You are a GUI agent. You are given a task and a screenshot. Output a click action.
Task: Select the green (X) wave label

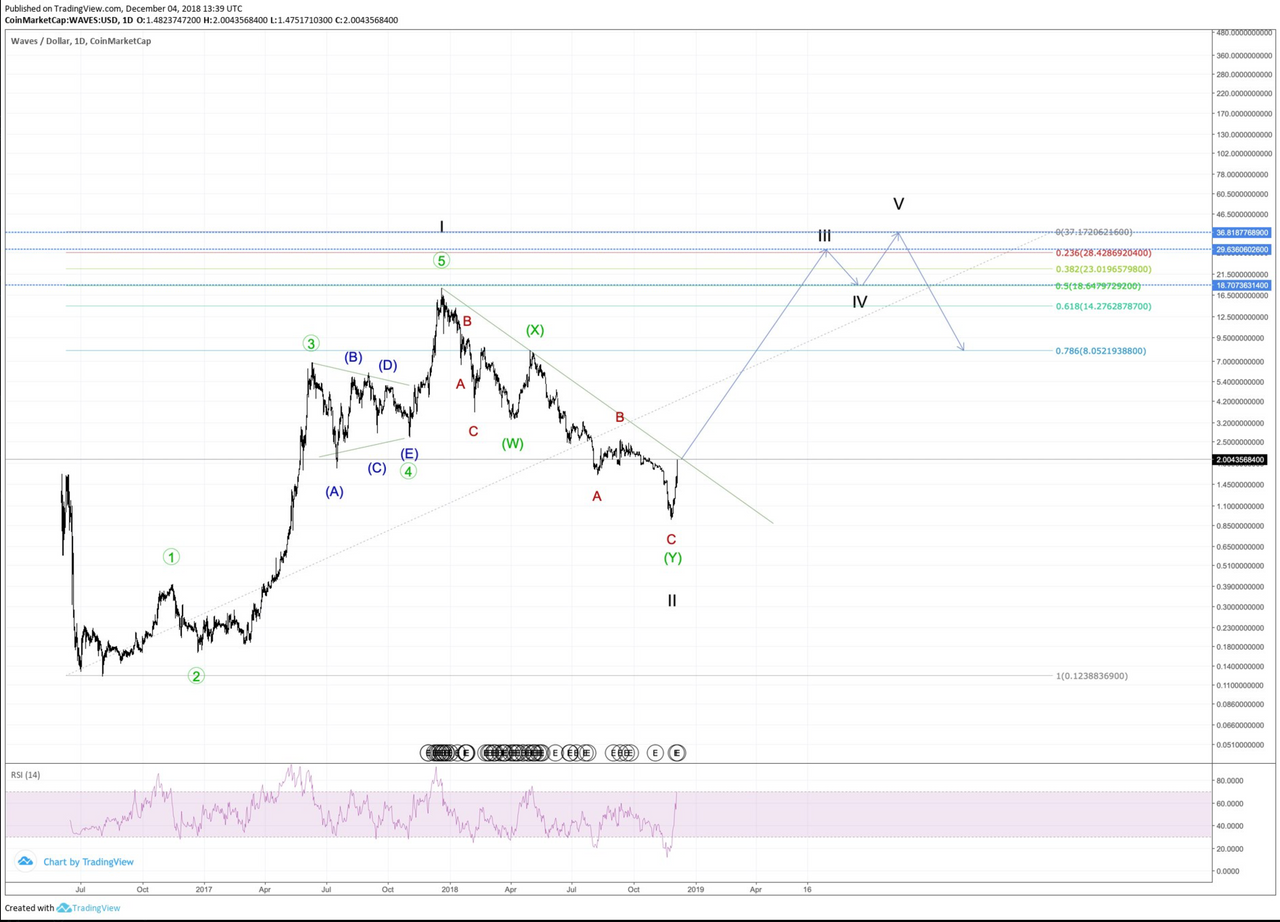coord(535,330)
